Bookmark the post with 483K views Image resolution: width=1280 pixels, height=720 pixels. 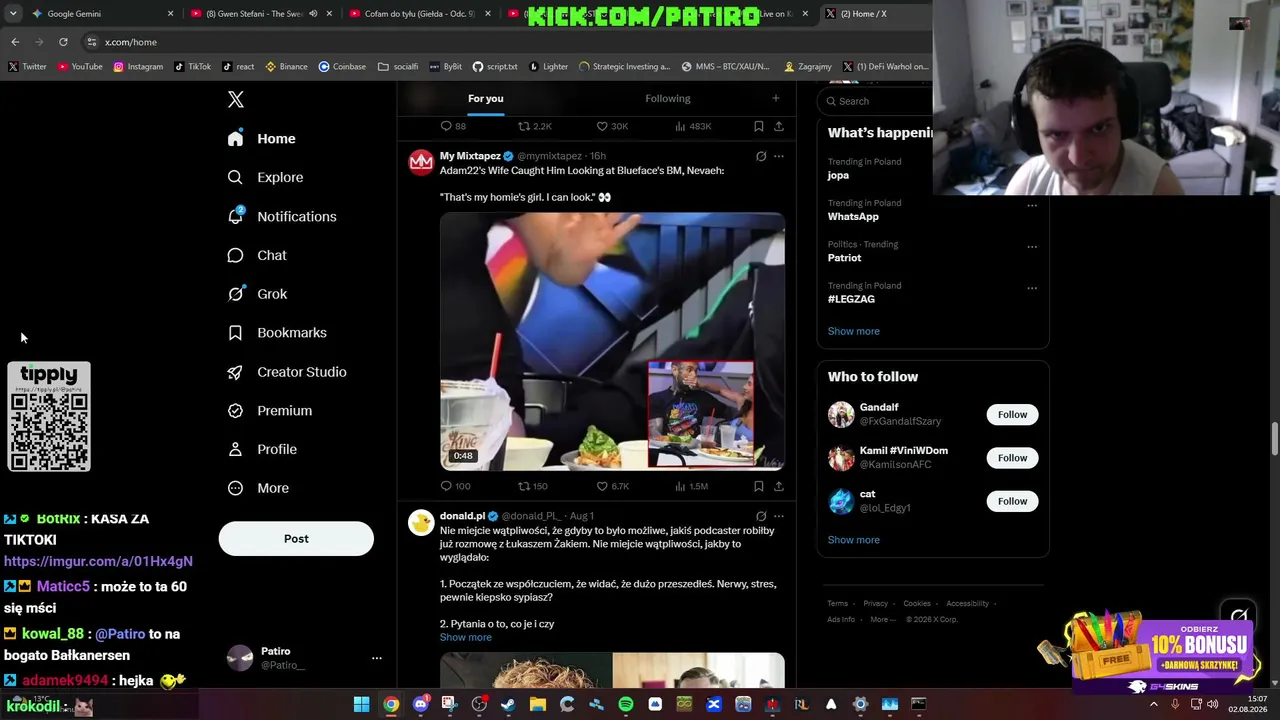tap(759, 126)
